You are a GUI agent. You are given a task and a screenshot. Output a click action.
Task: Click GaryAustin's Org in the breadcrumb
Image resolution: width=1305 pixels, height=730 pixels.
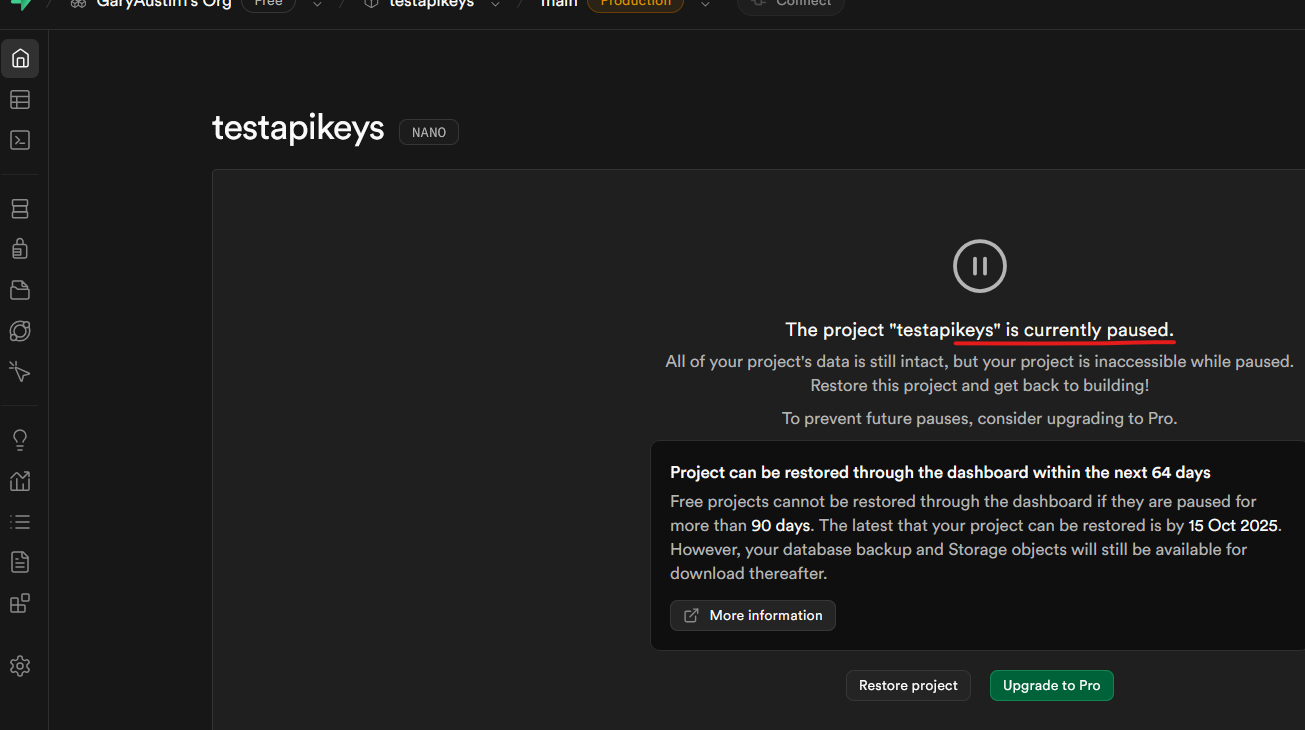163,4
